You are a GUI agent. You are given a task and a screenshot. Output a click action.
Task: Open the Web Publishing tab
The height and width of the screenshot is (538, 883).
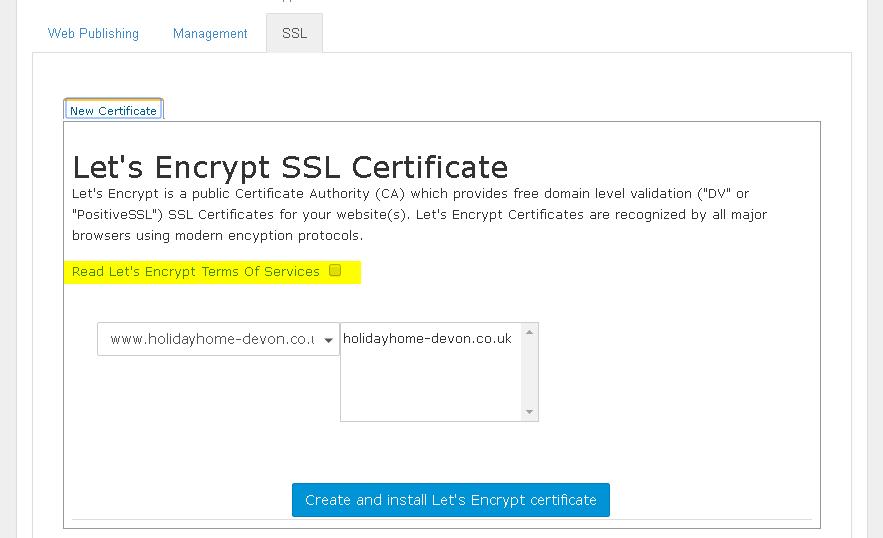94,33
